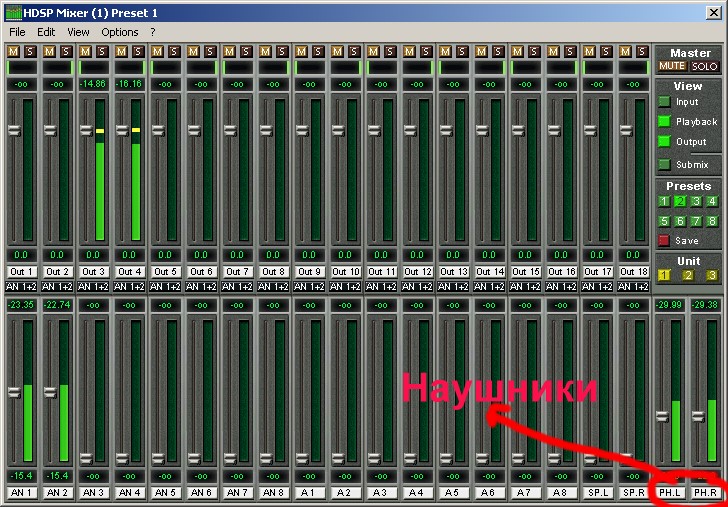Open the ? help menu
The image size is (728, 507).
pos(153,32)
